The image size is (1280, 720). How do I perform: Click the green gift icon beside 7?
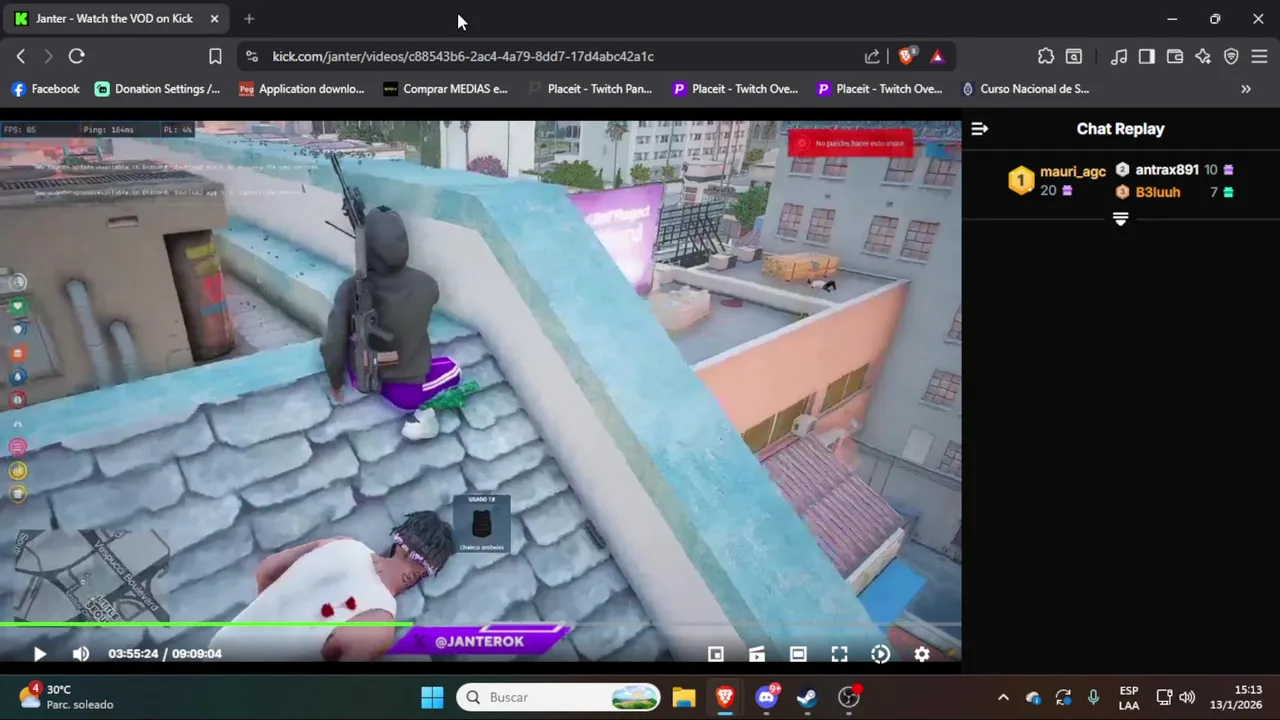[x=1229, y=192]
